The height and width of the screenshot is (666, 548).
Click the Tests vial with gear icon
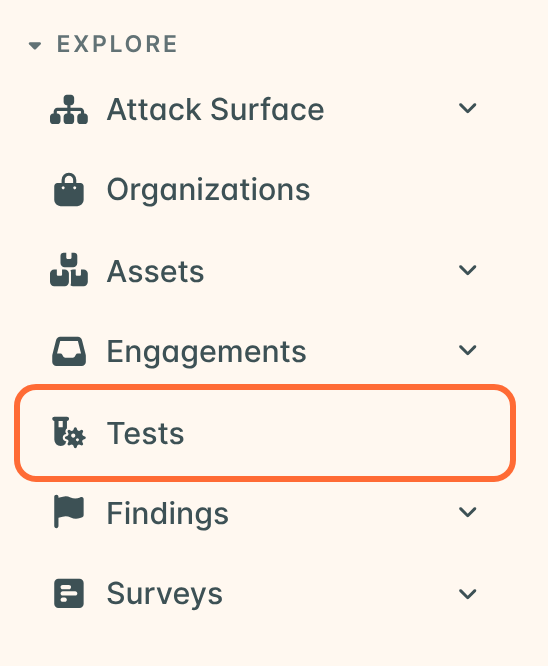[x=69, y=432]
